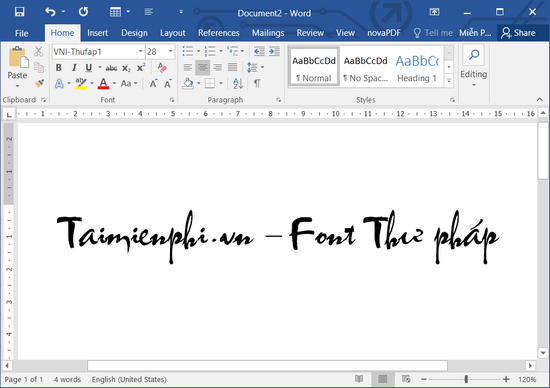This screenshot has height=388, width=550.
Task: Toggle Italic formatting
Action: [x=74, y=67]
